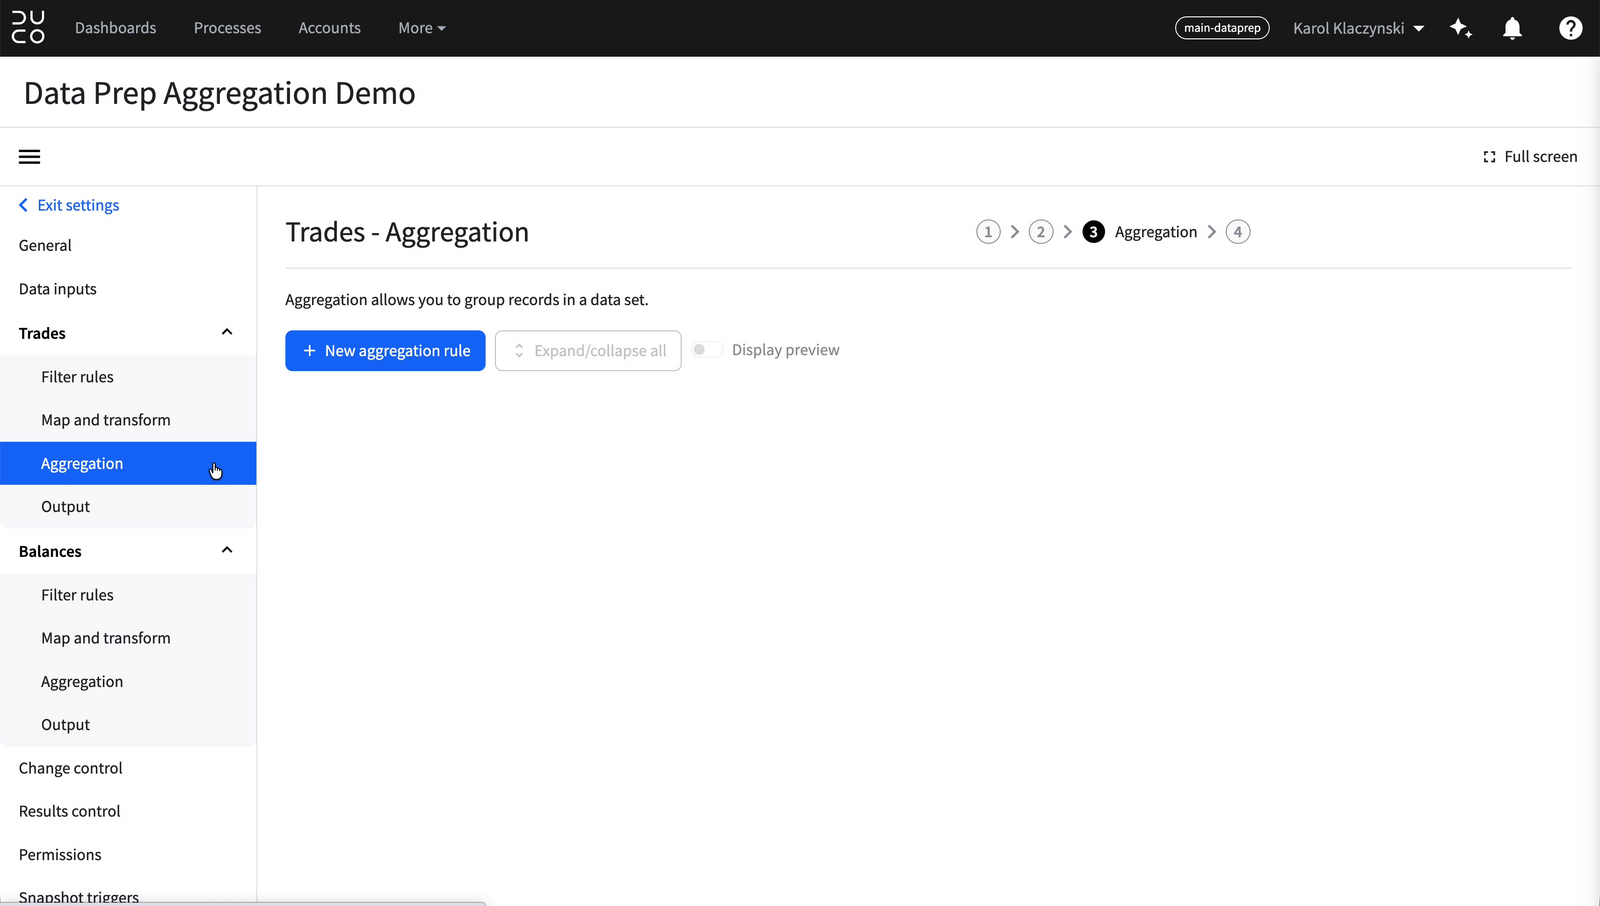Go to step 1 circle in wizard

tap(988, 232)
